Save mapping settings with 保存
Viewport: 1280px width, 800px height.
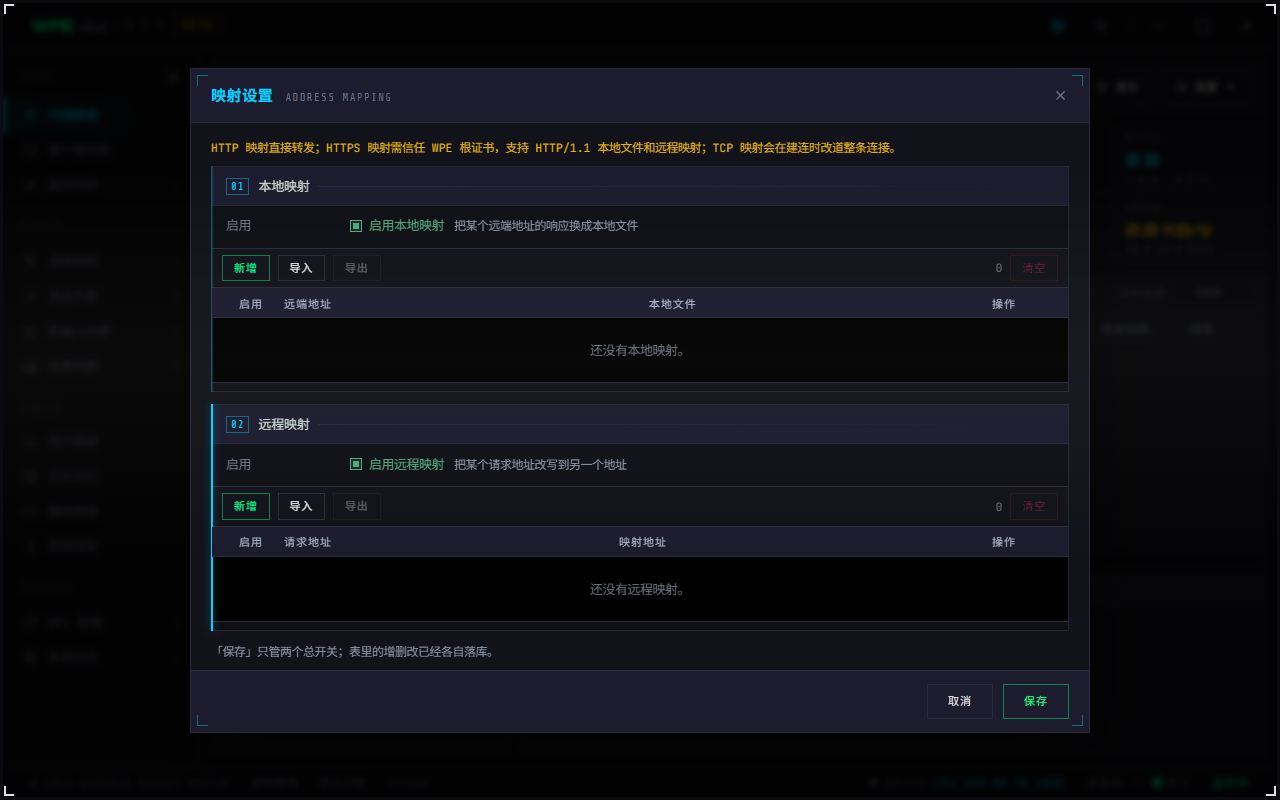(x=1036, y=701)
